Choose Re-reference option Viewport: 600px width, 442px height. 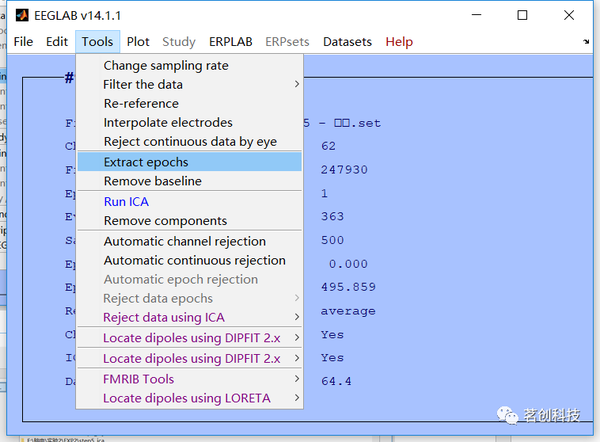[141, 104]
